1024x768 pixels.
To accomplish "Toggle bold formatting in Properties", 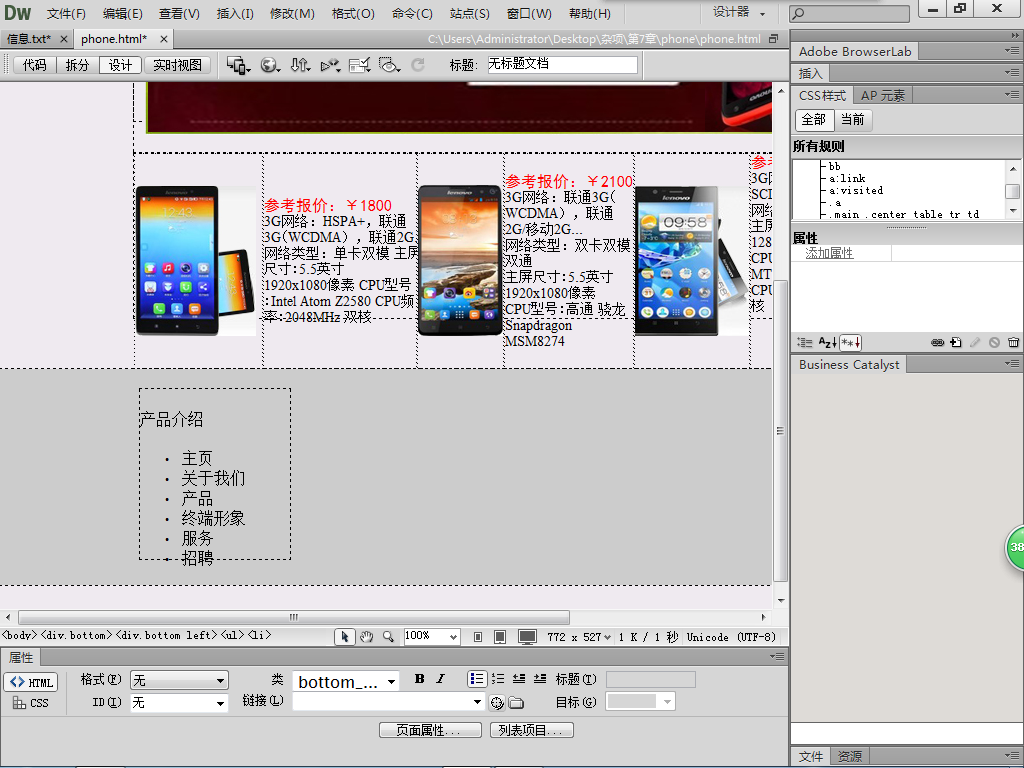I will [x=419, y=679].
